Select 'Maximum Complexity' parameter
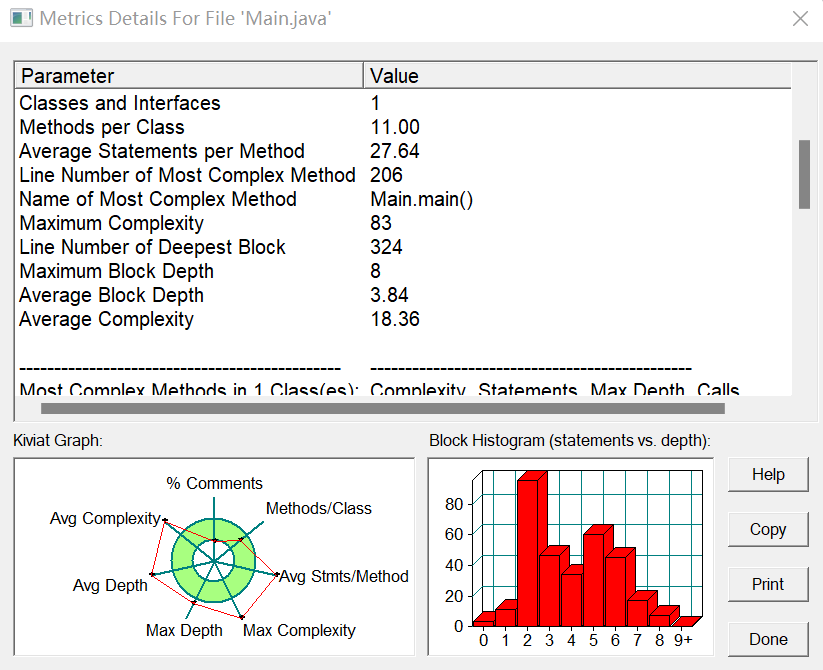Image resolution: width=823 pixels, height=670 pixels. (x=111, y=224)
